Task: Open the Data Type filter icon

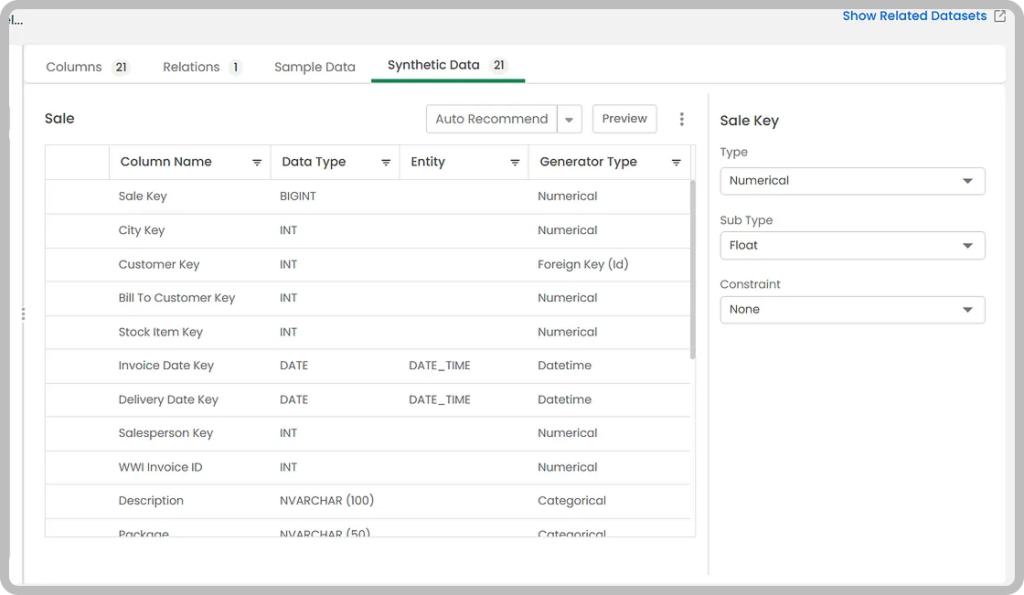Action: [x=386, y=163]
